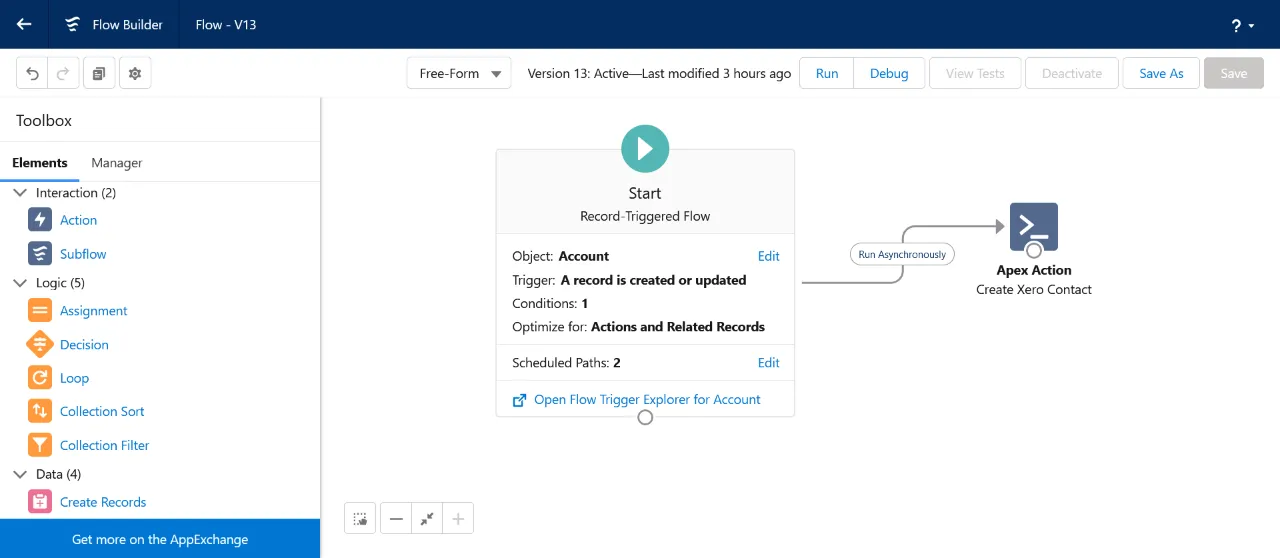Collapse the Logic section
Image resolution: width=1280 pixels, height=558 pixels.
(x=20, y=283)
